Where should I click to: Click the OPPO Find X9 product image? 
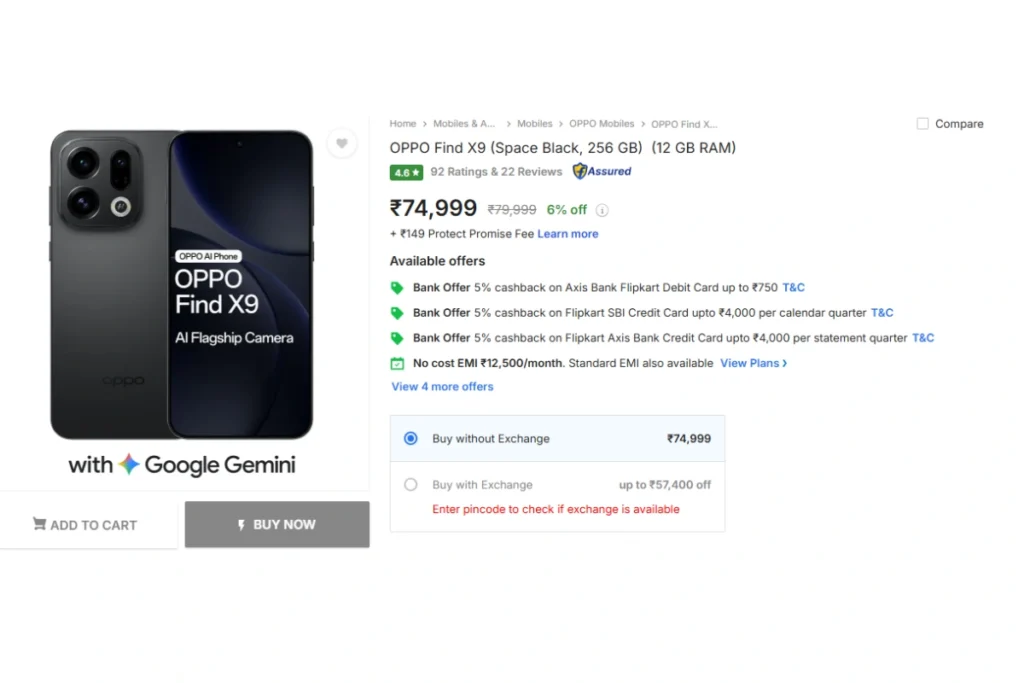tap(182, 285)
